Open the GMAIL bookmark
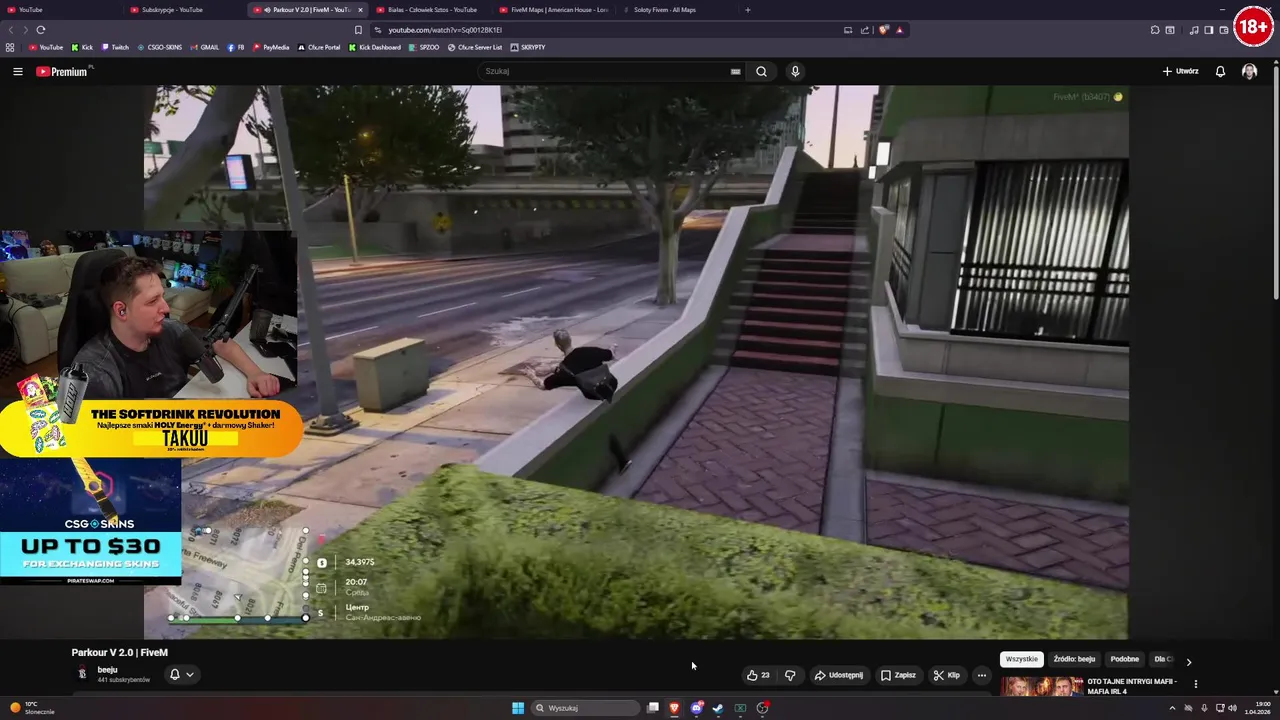 tap(204, 47)
